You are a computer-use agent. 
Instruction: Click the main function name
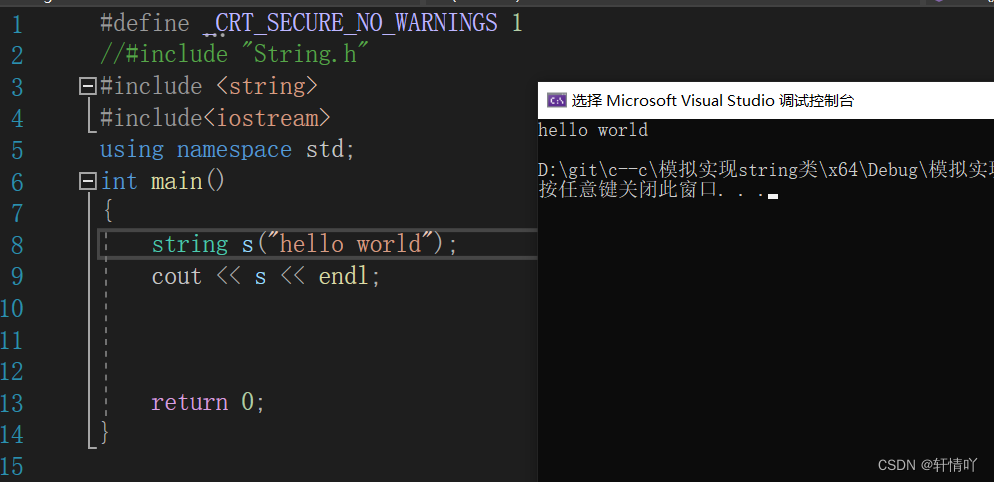[176, 182]
